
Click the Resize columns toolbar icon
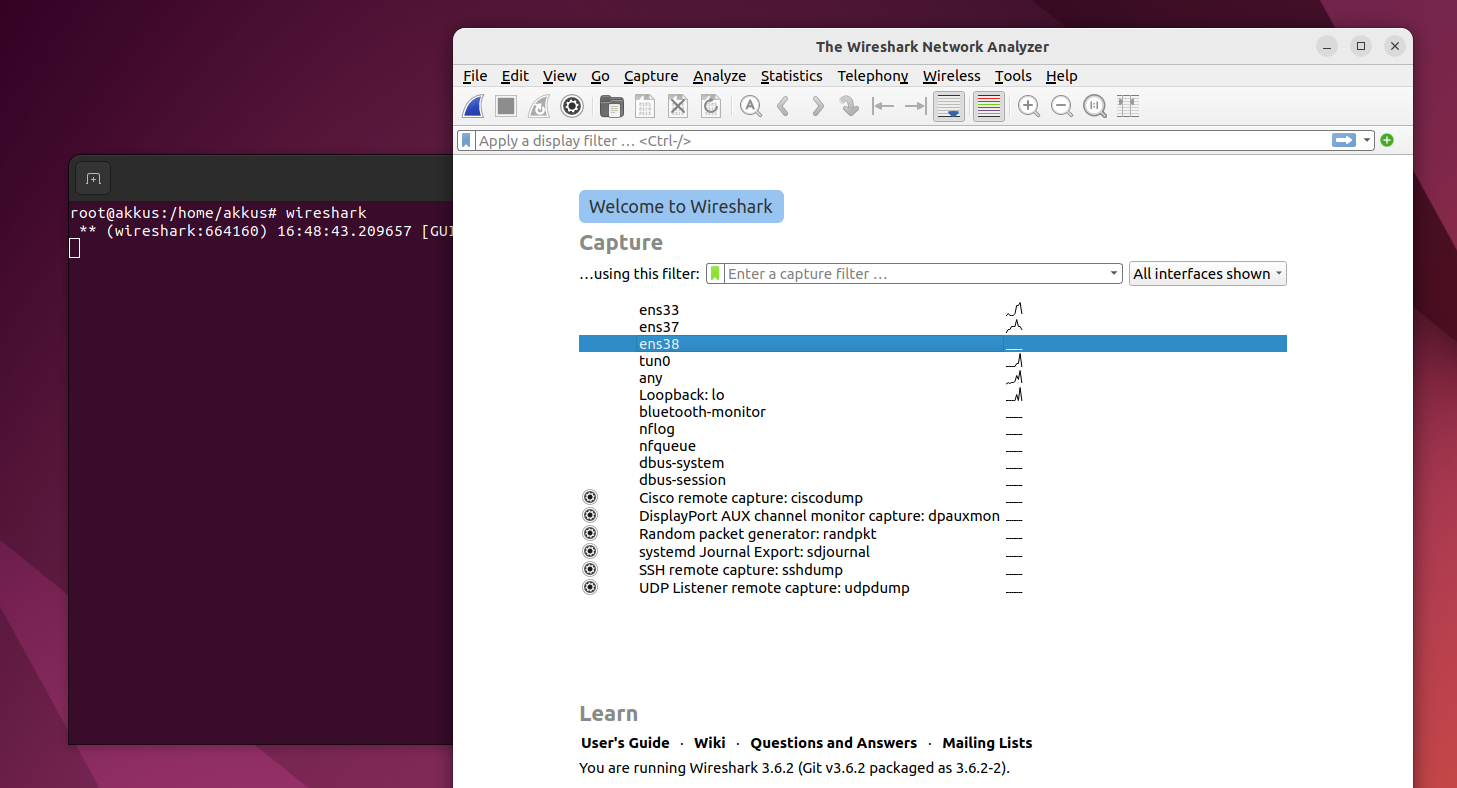coord(1128,106)
